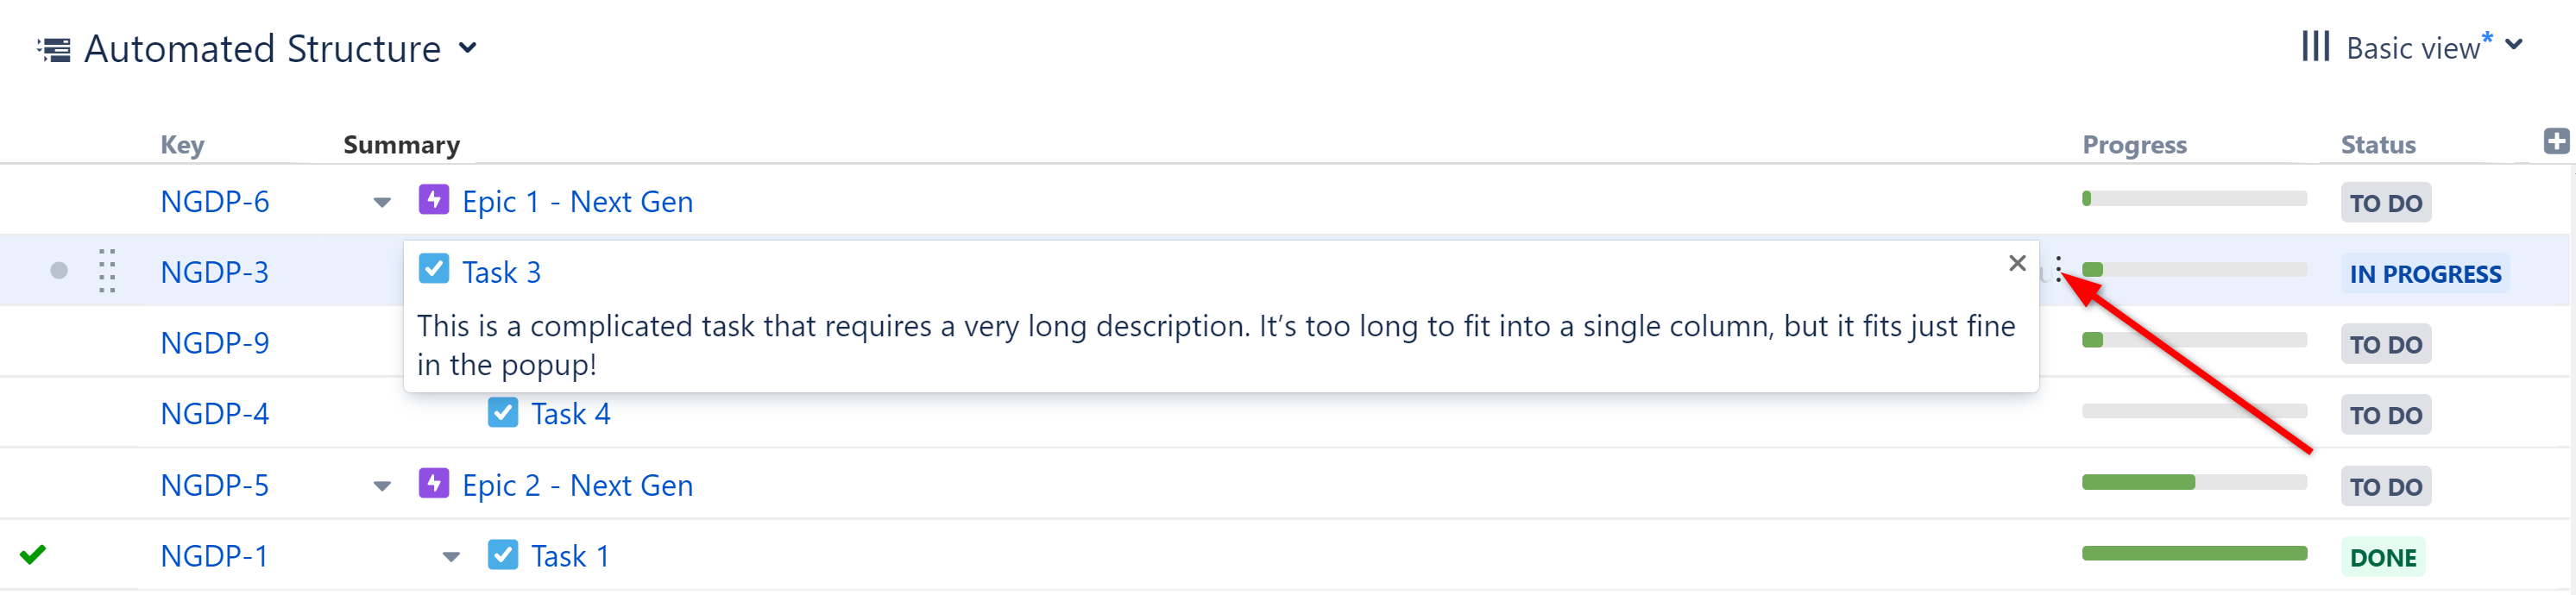This screenshot has width=2576, height=595.
Task: Click the Basic view columns icon
Action: [2315, 46]
